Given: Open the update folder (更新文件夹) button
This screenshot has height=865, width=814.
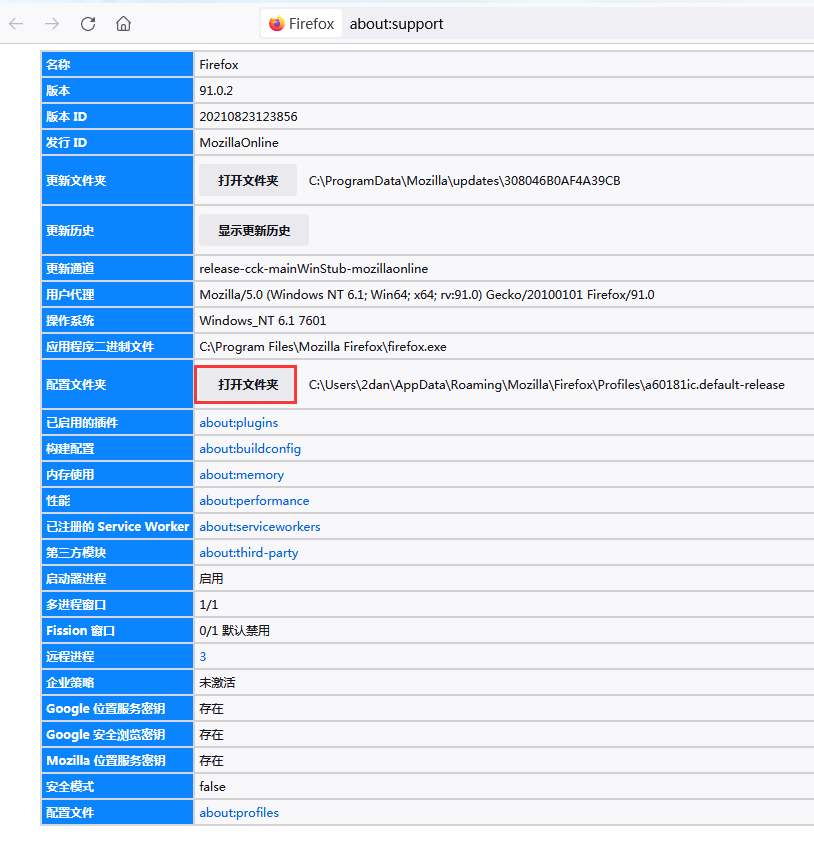Looking at the screenshot, I should pyautogui.click(x=248, y=180).
